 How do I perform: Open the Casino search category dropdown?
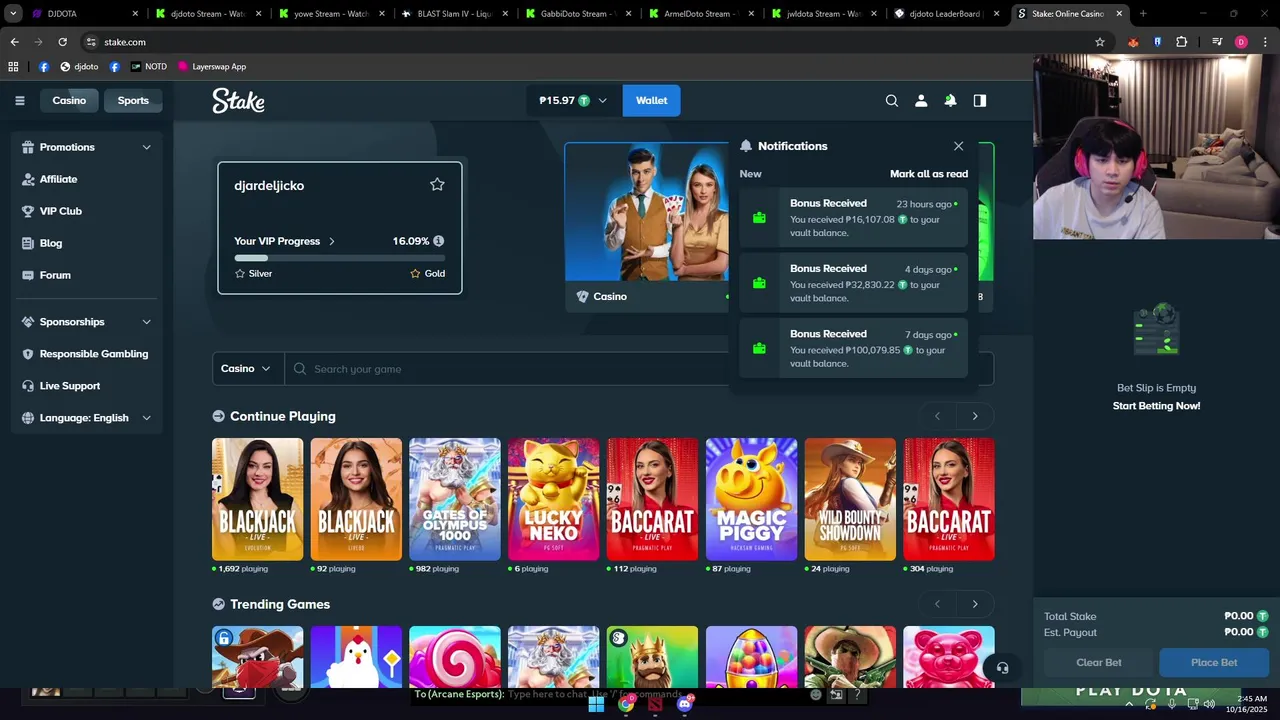247,369
